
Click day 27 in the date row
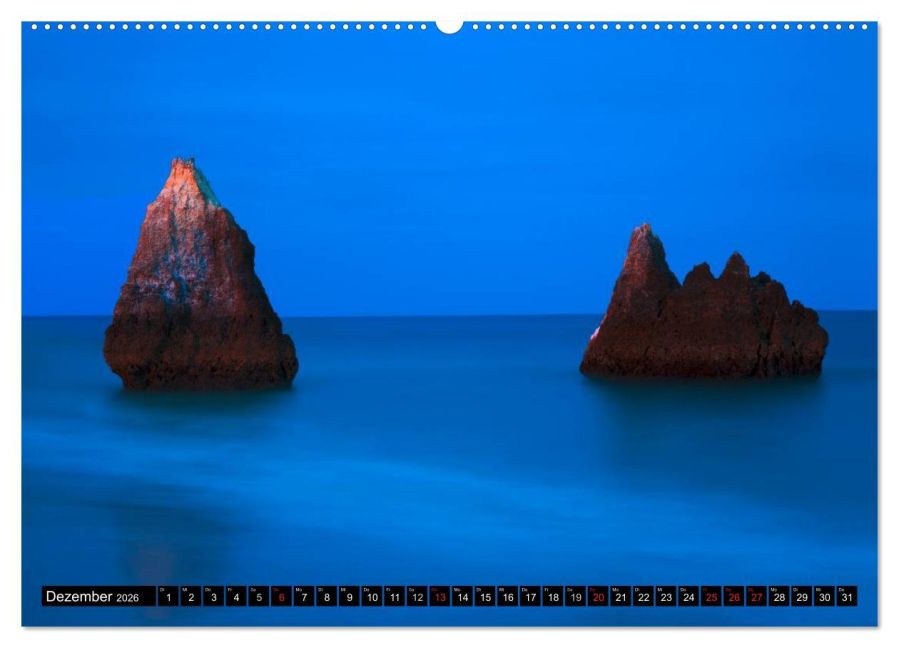coord(757,596)
